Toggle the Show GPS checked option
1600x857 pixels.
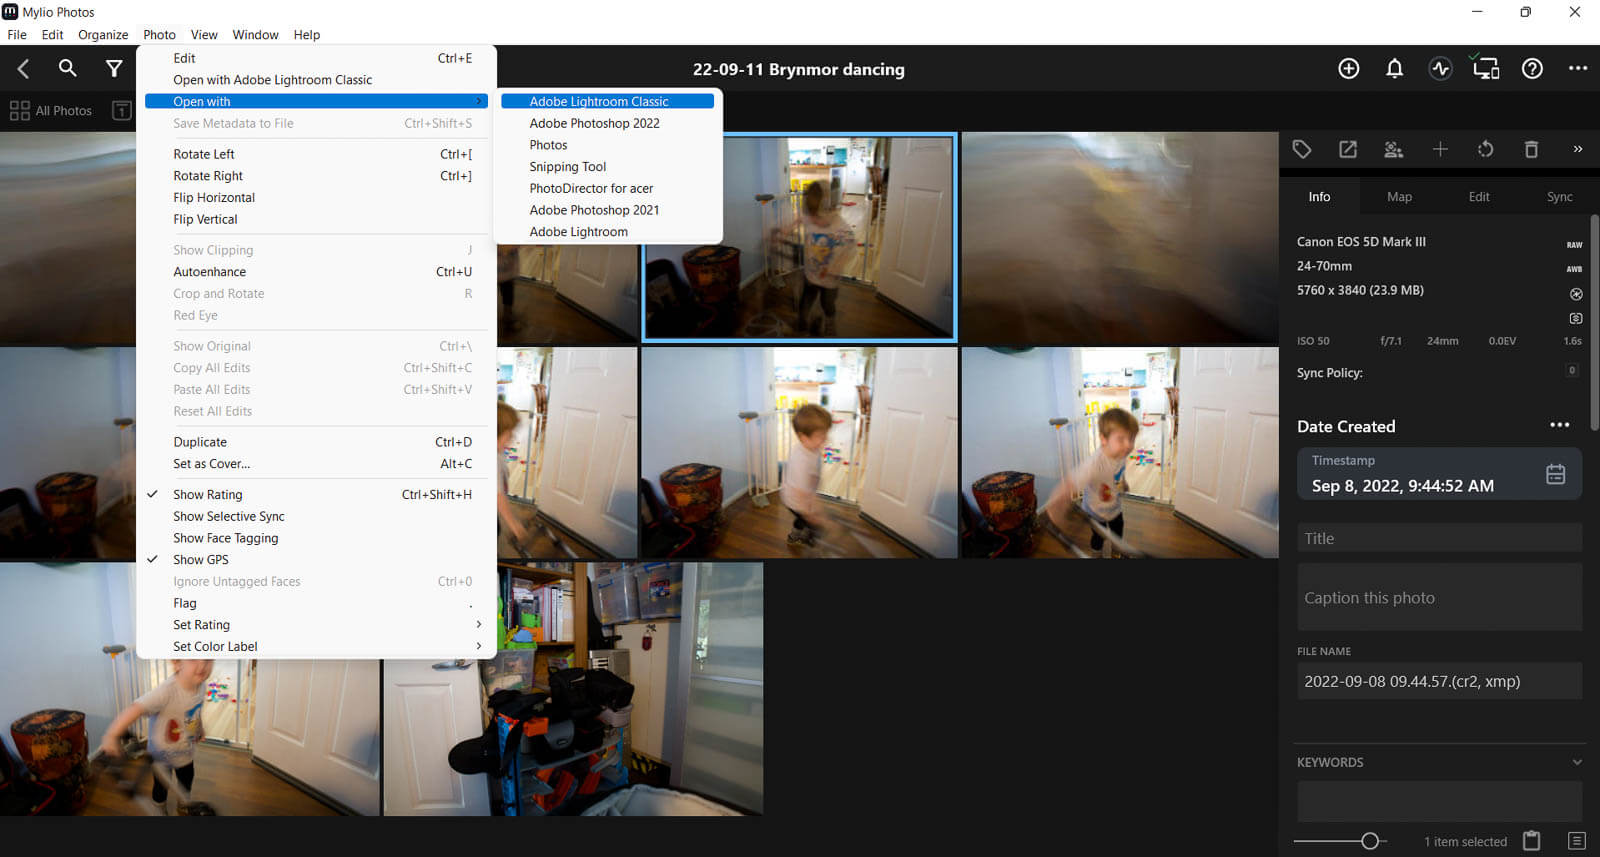[201, 560]
